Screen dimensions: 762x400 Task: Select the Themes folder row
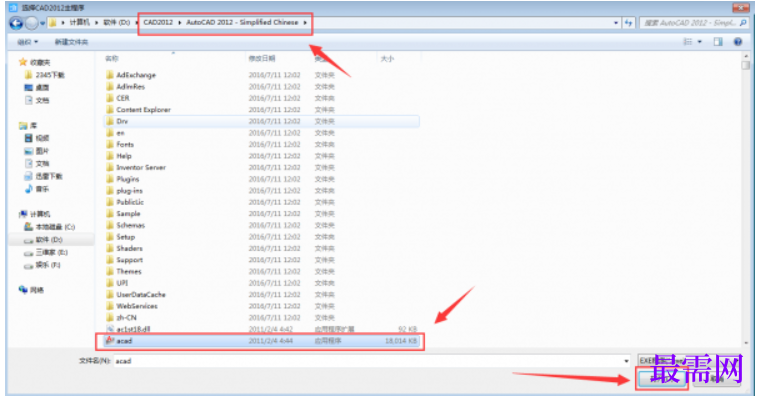click(261, 271)
